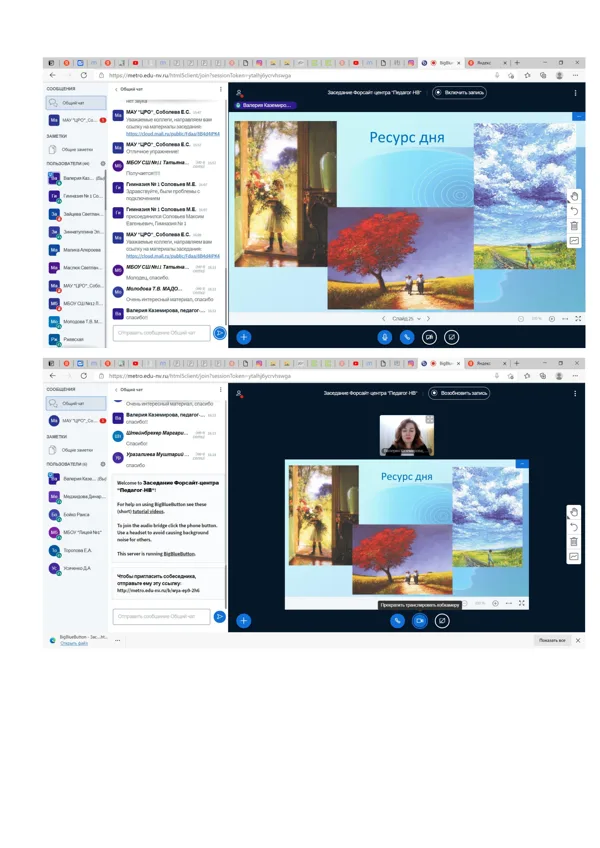Open "tutorial videos" link in welcome message
This screenshot has width=600, height=848.
click(149, 512)
